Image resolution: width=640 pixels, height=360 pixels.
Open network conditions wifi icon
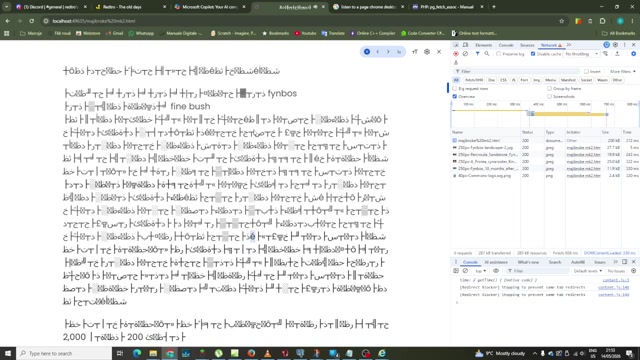point(605,54)
